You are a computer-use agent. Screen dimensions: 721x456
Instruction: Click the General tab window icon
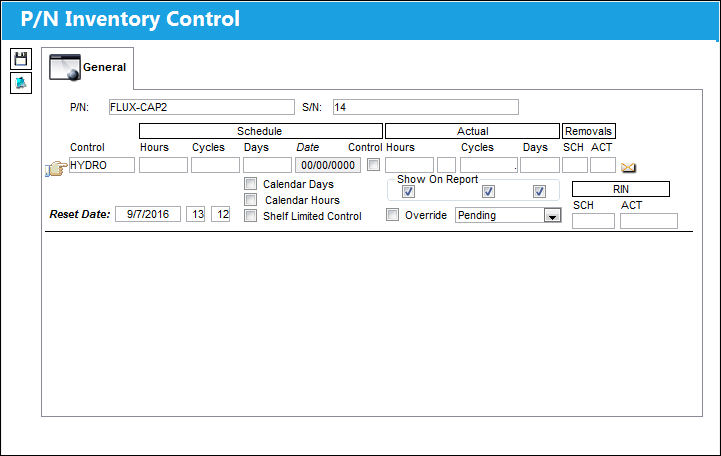65,67
